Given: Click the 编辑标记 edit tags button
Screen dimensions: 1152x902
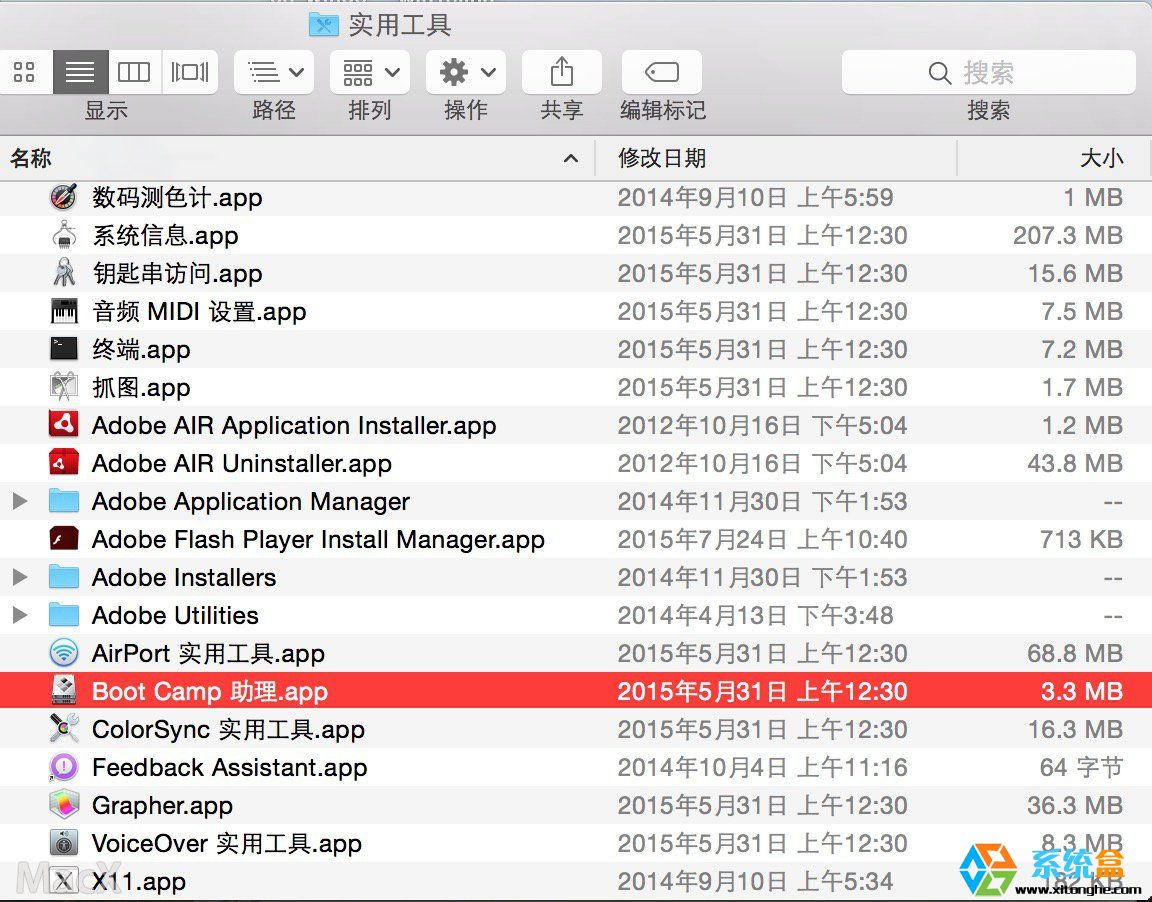Looking at the screenshot, I should (662, 71).
